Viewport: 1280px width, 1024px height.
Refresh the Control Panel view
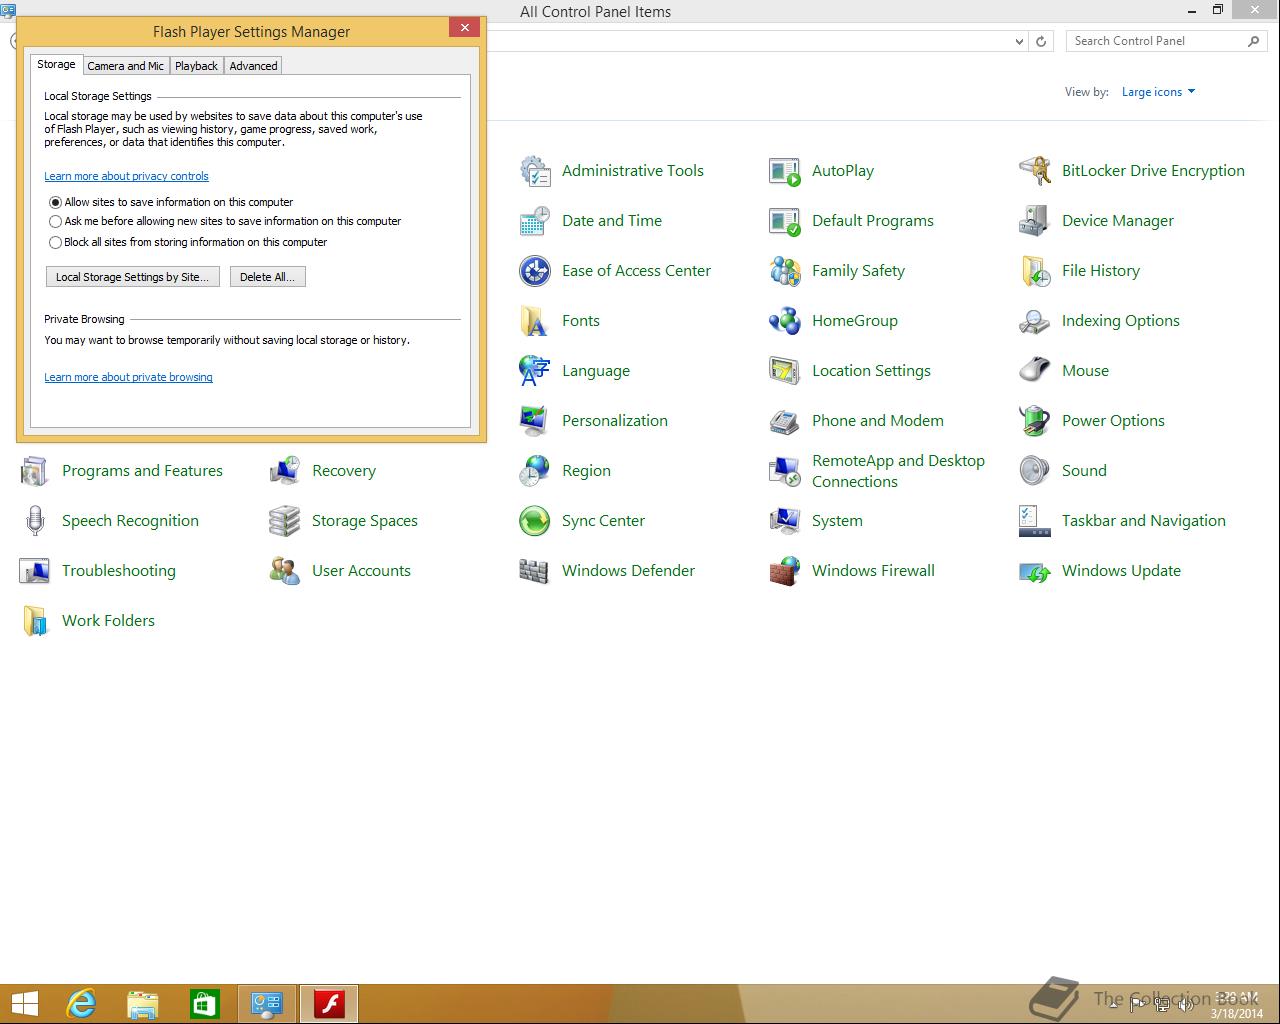(1041, 41)
